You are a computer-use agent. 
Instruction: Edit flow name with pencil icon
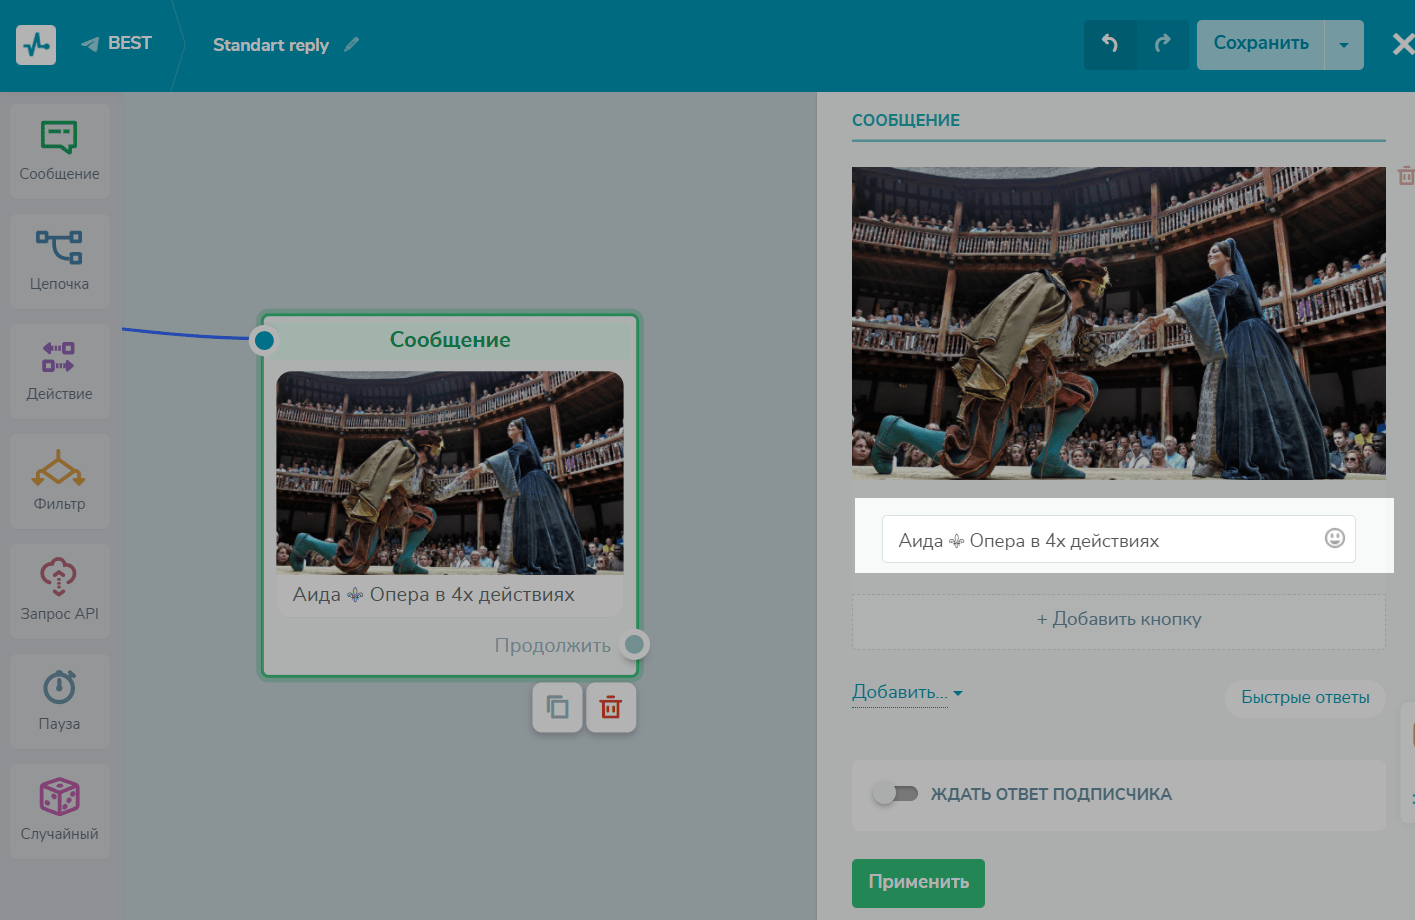click(351, 45)
